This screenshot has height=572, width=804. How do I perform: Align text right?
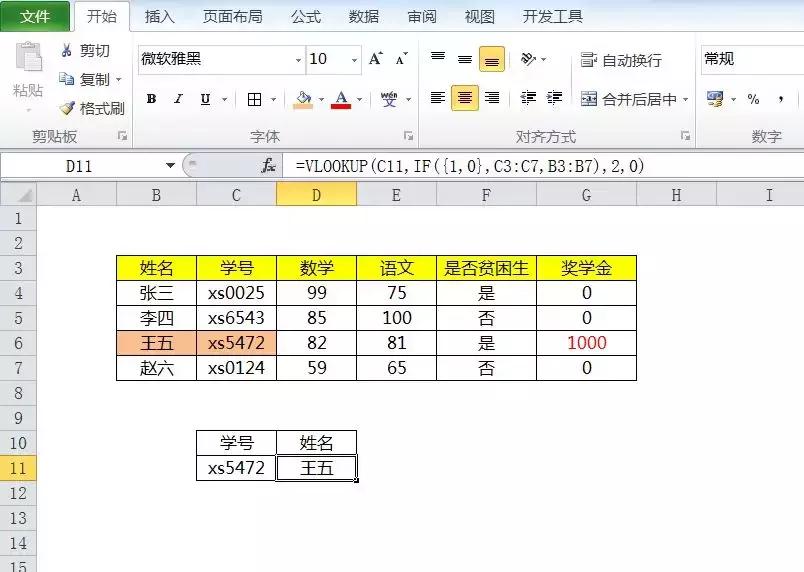point(492,98)
